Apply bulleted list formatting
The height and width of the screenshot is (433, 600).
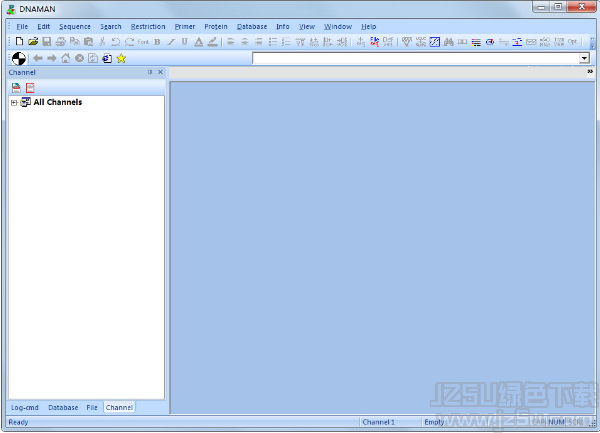click(x=272, y=42)
